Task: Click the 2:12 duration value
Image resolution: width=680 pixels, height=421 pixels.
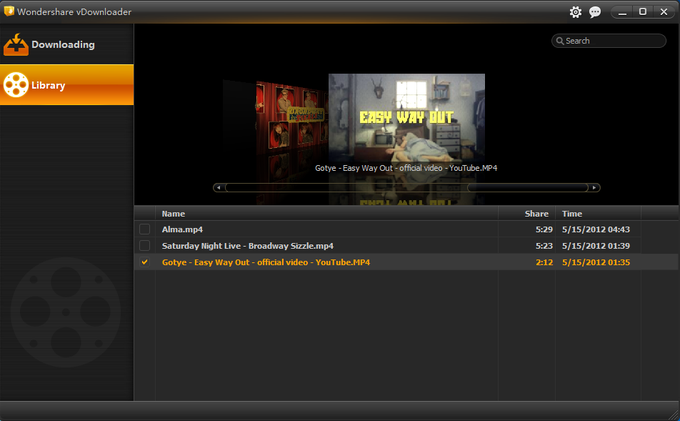Action: (544, 262)
